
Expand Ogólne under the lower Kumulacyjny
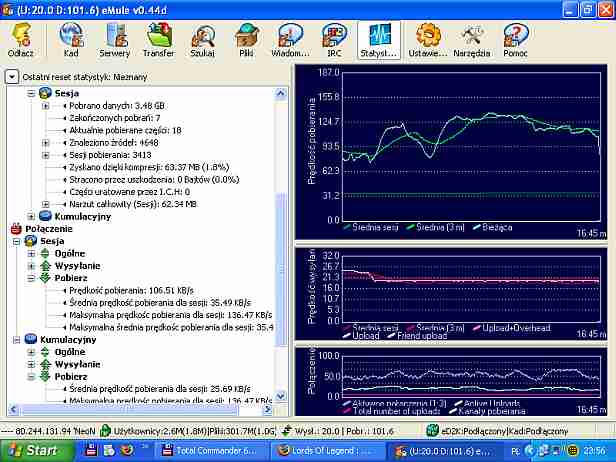31,352
